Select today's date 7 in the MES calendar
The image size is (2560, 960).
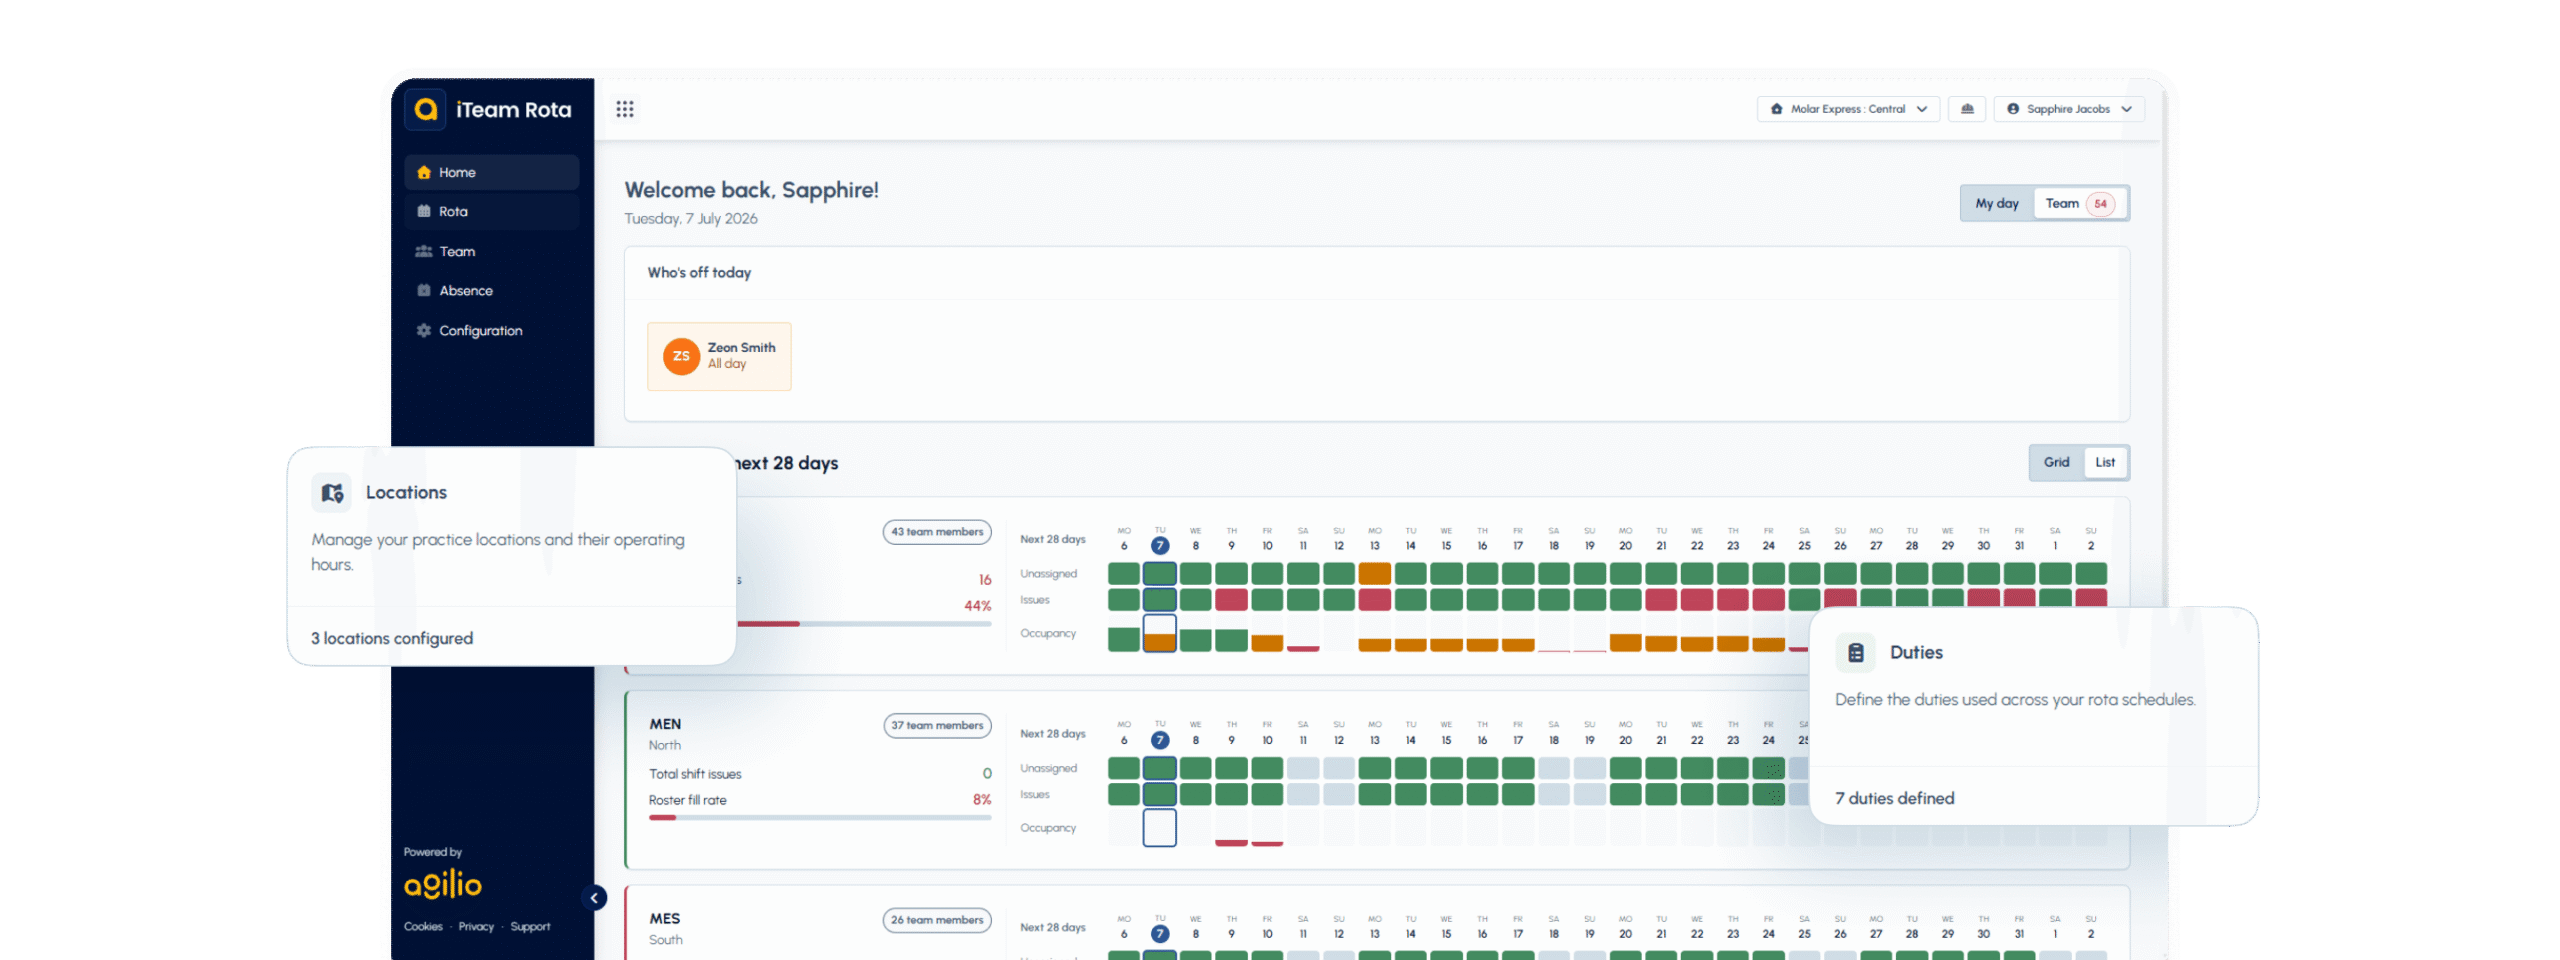(1159, 934)
